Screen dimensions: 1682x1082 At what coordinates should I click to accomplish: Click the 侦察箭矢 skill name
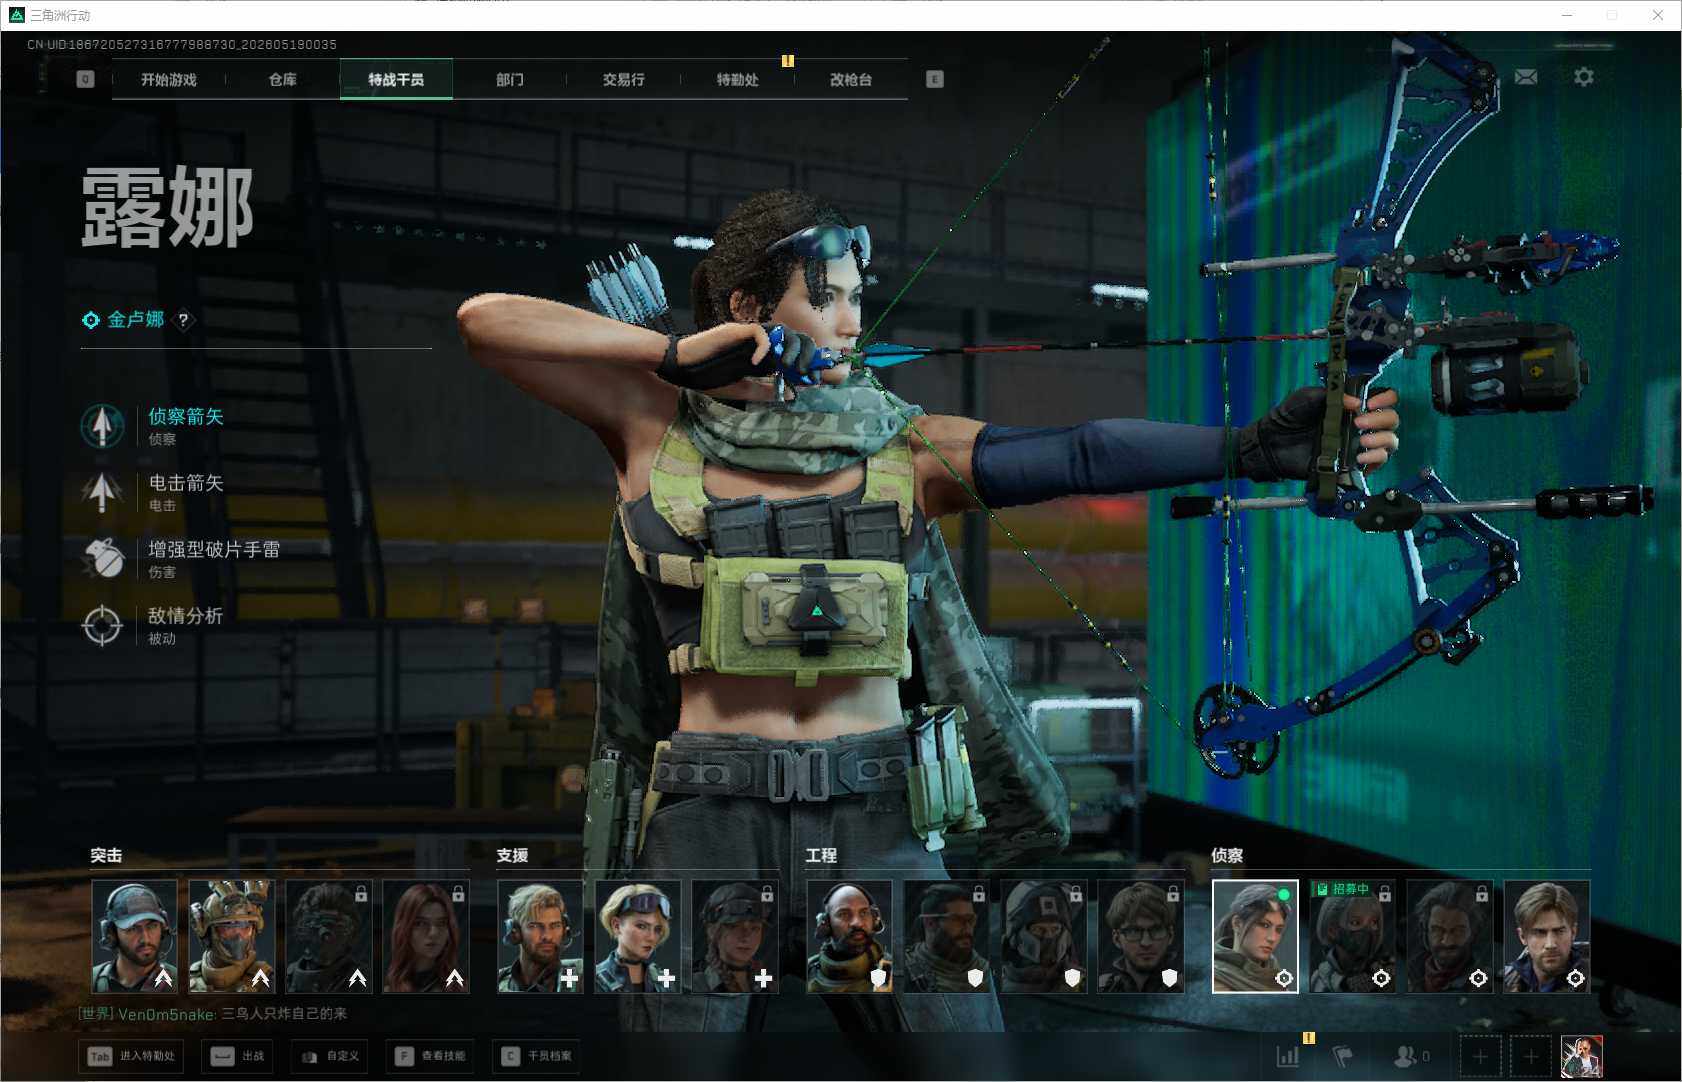[186, 416]
